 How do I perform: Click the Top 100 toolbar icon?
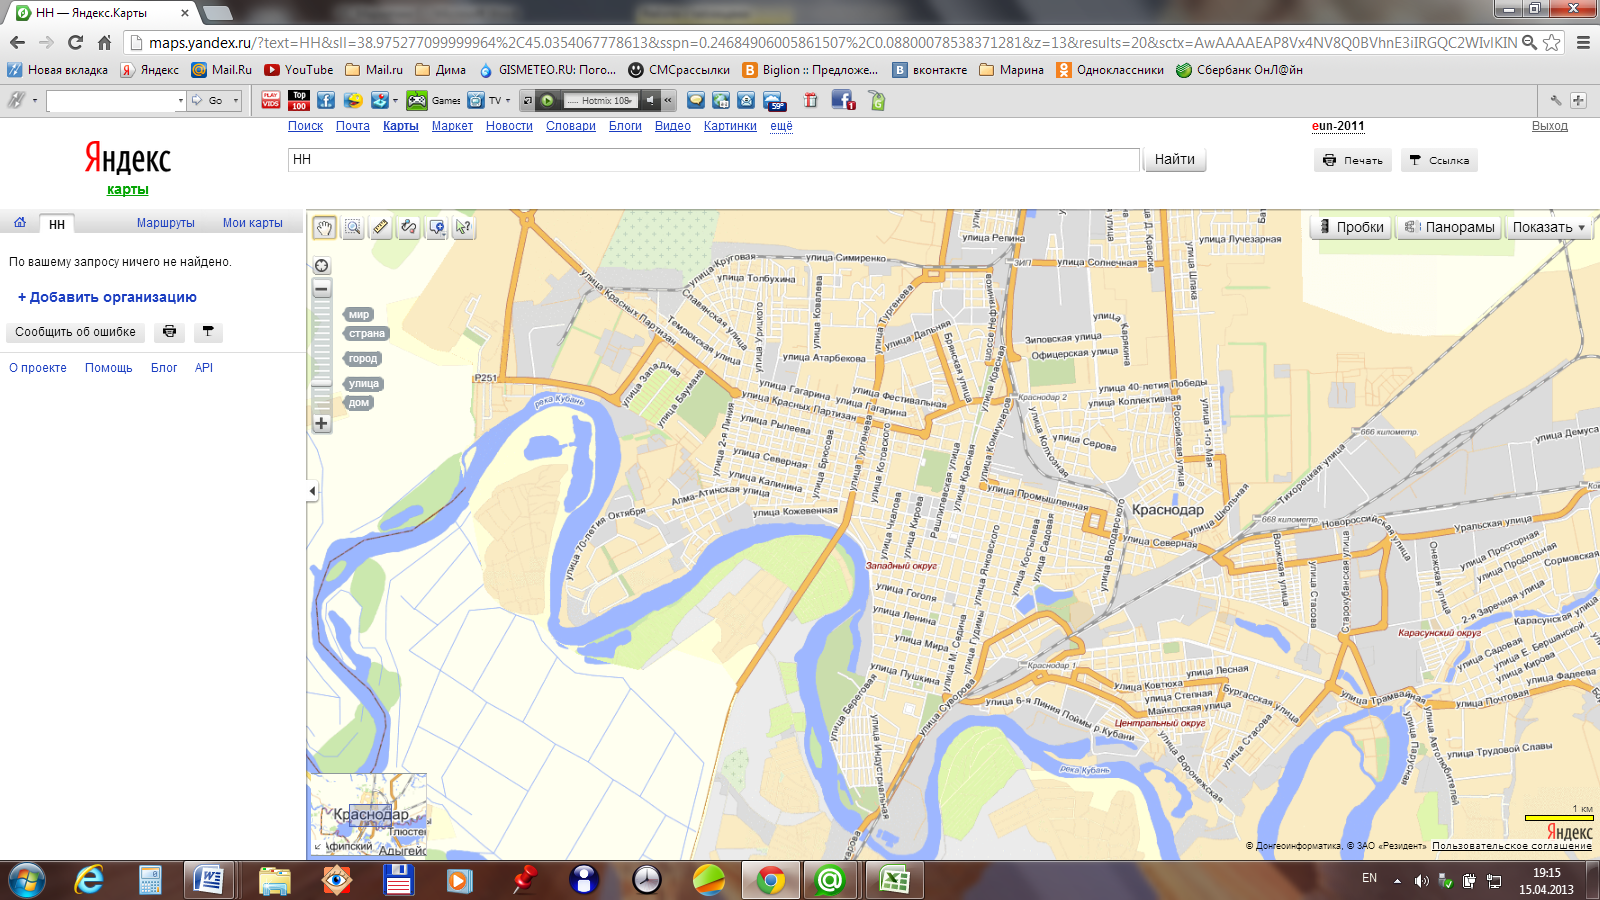tap(299, 100)
